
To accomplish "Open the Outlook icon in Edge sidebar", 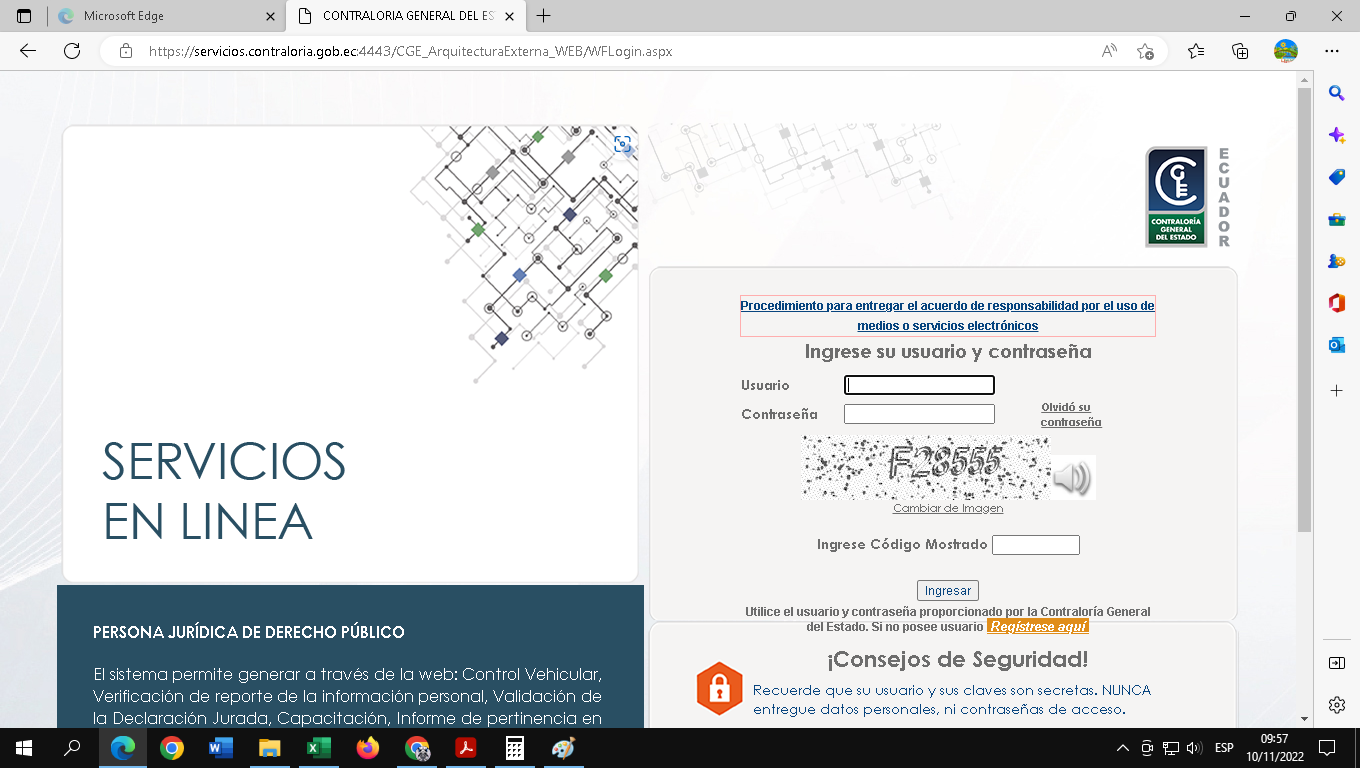I will click(x=1336, y=345).
